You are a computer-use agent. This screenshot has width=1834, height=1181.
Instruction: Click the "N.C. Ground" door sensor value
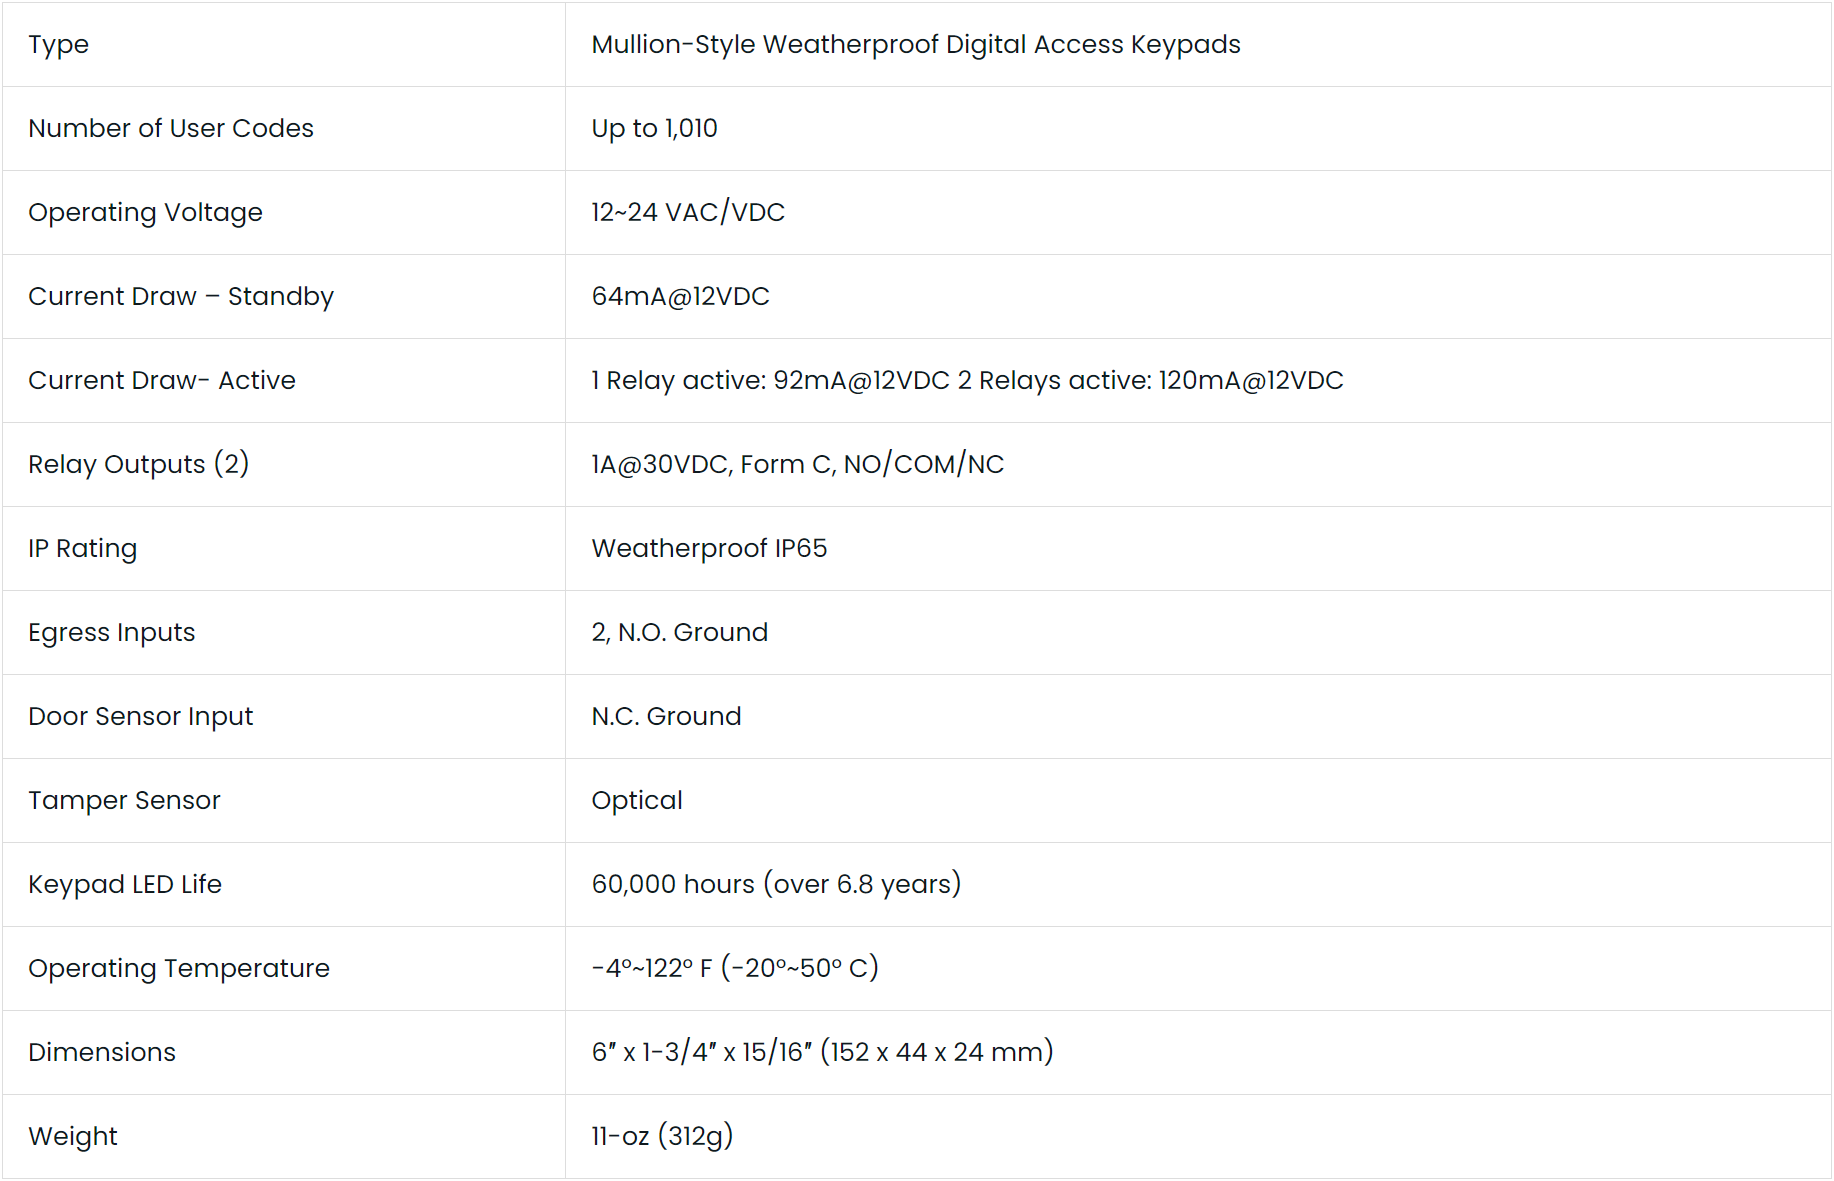[666, 717]
